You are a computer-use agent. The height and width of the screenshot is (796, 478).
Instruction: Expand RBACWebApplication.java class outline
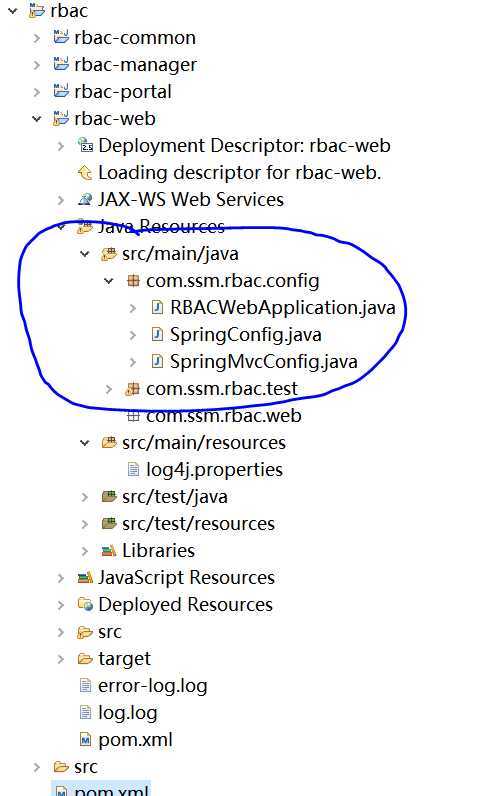133,308
